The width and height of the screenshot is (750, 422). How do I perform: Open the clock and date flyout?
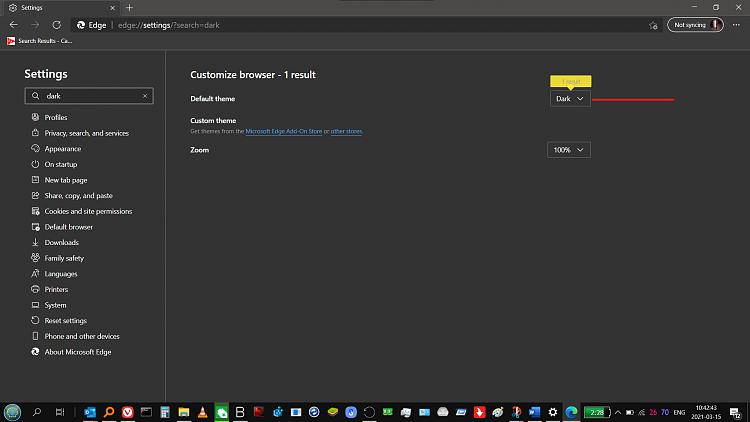point(706,412)
